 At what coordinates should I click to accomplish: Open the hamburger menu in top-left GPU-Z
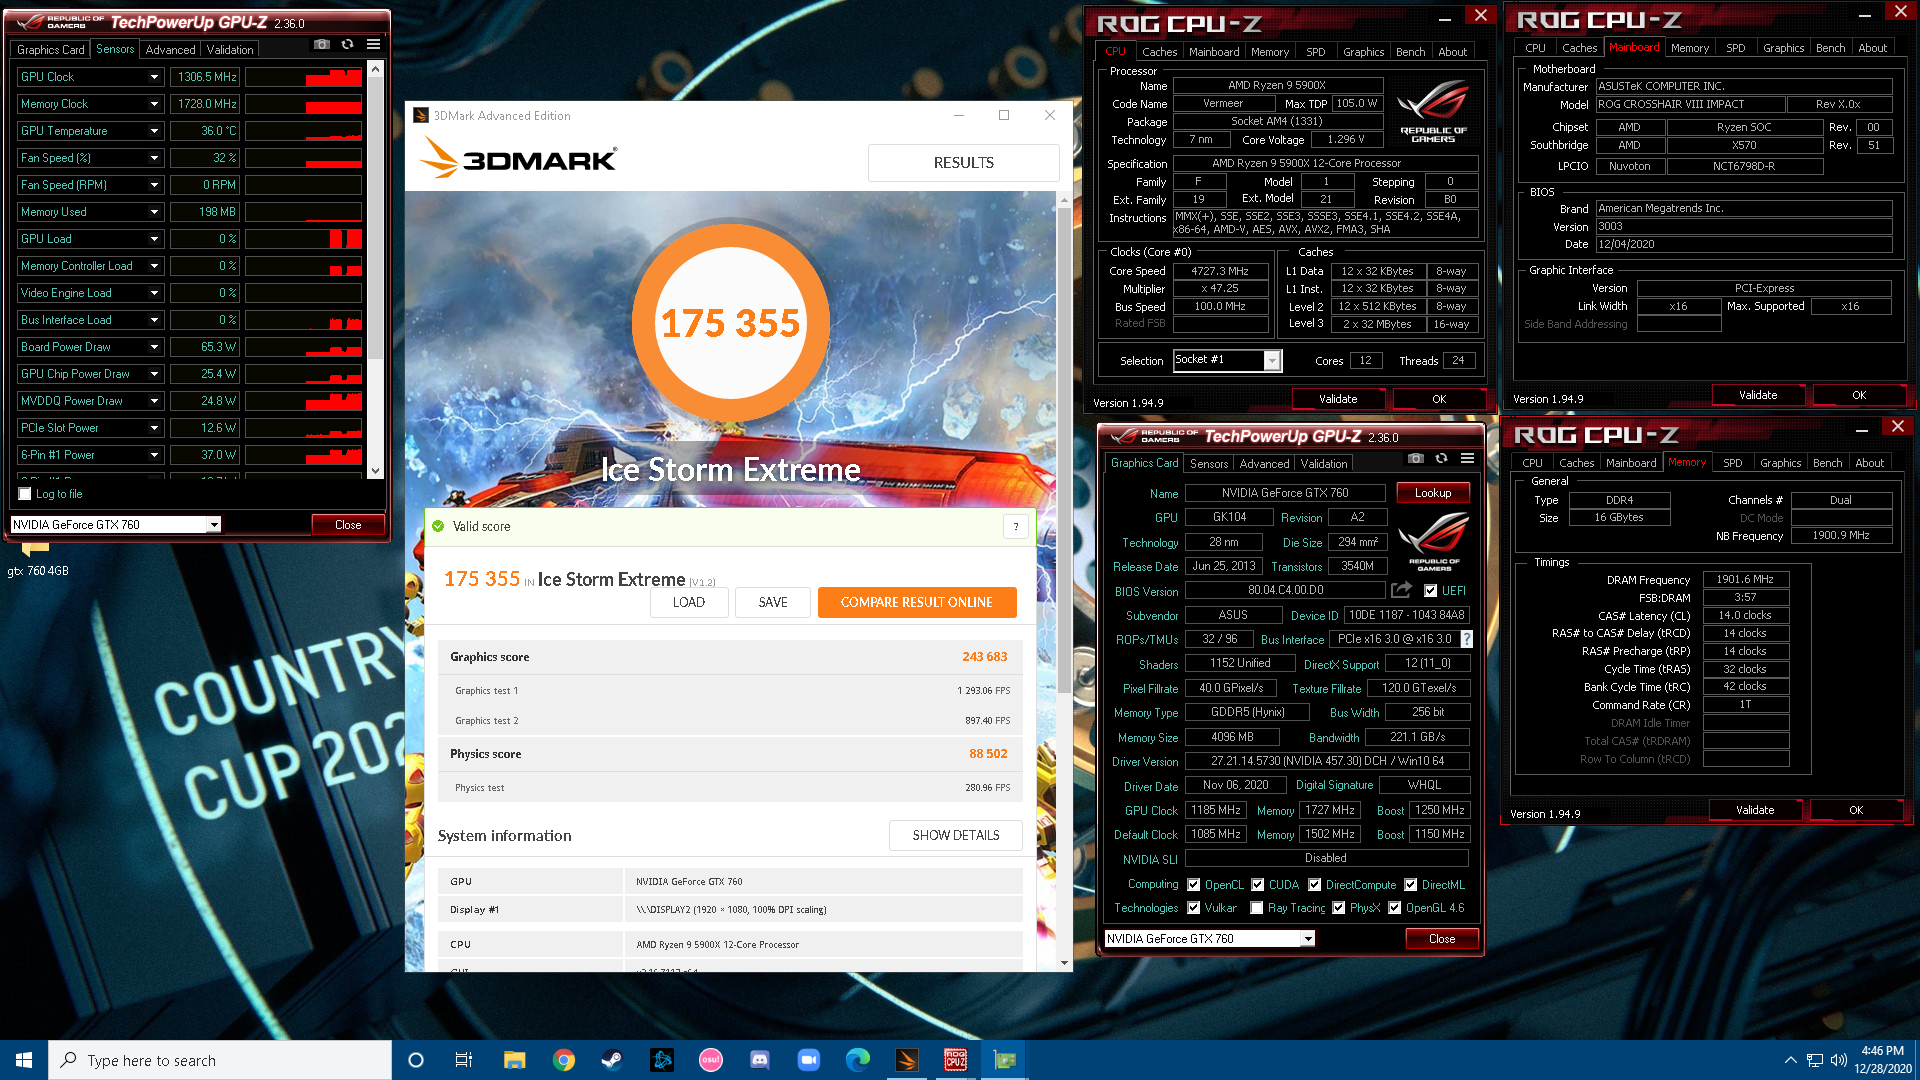point(373,45)
